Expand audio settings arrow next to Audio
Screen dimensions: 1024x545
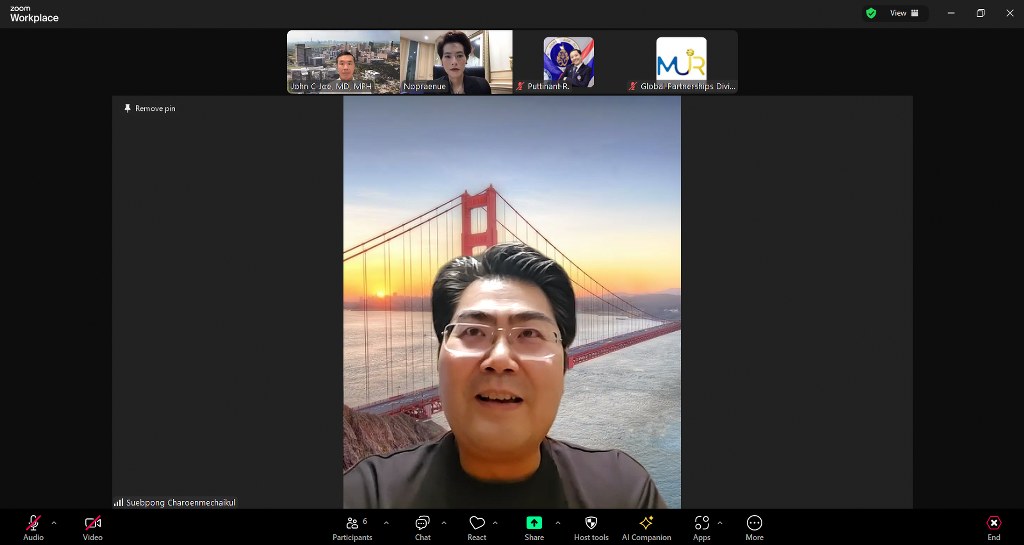coord(54,522)
